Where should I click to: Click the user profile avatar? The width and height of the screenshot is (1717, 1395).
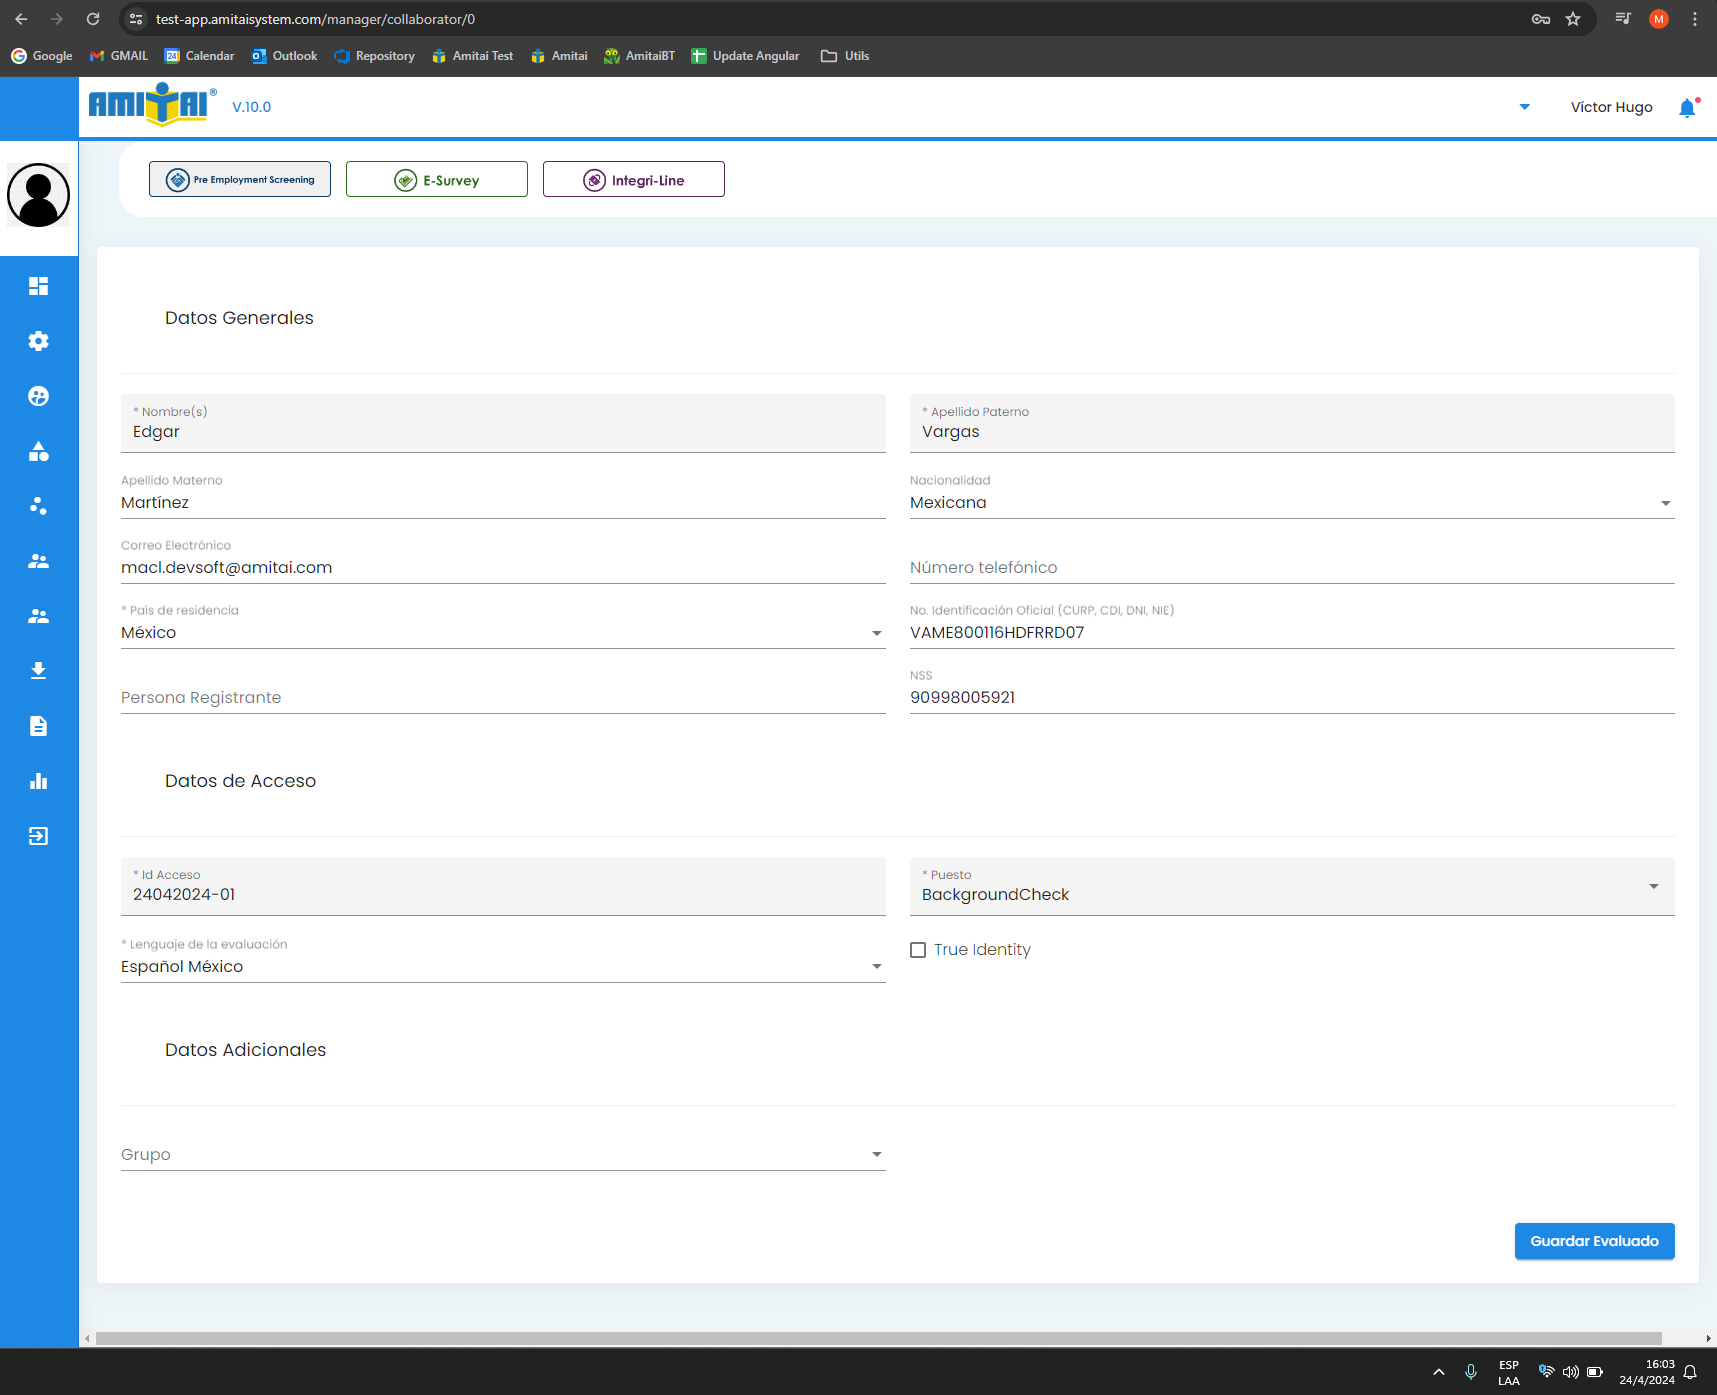(39, 195)
